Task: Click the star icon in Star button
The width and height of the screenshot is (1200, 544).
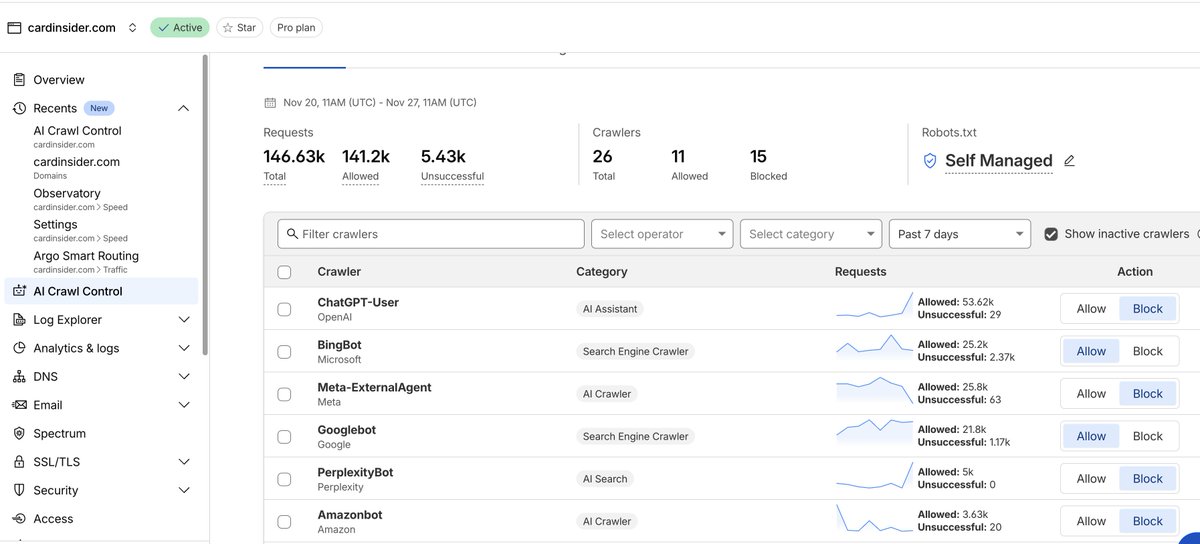Action: [228, 28]
